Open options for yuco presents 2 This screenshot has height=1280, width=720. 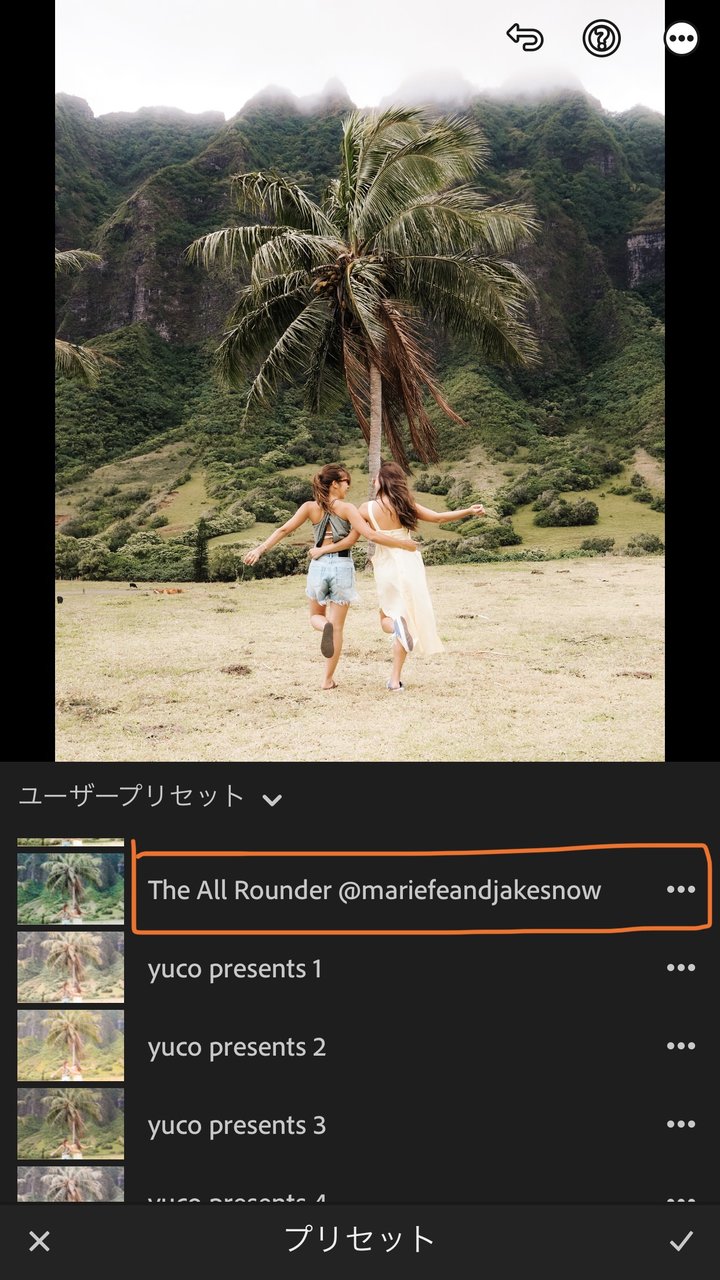pos(681,1046)
